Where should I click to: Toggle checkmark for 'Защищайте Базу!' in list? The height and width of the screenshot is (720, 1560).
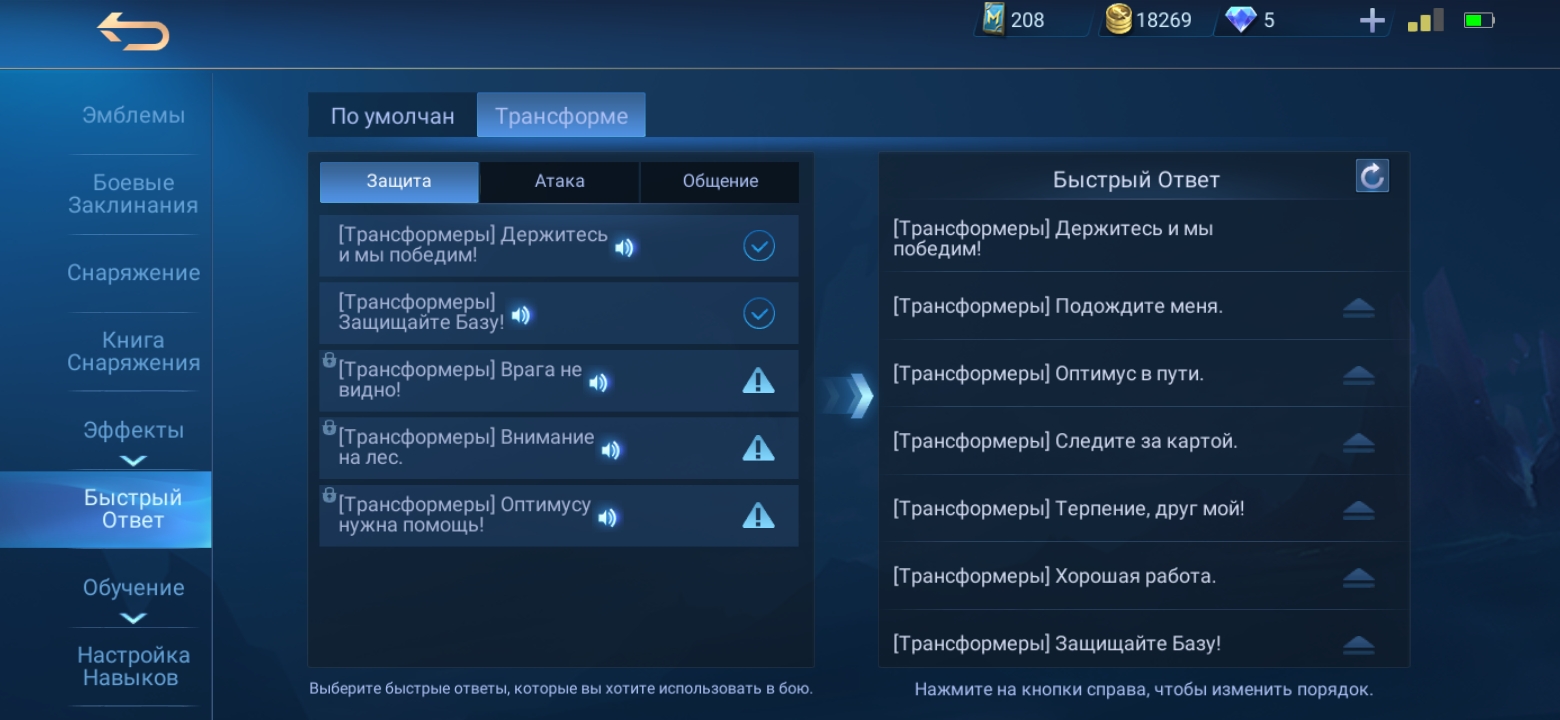759,314
